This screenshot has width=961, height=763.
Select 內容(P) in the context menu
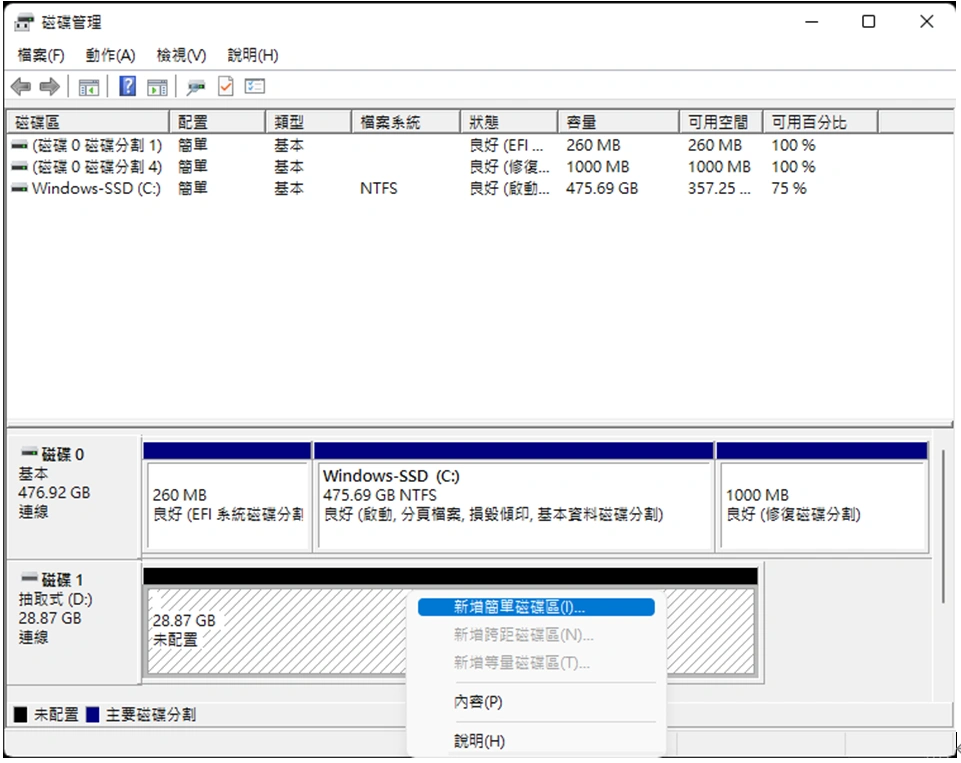478,702
